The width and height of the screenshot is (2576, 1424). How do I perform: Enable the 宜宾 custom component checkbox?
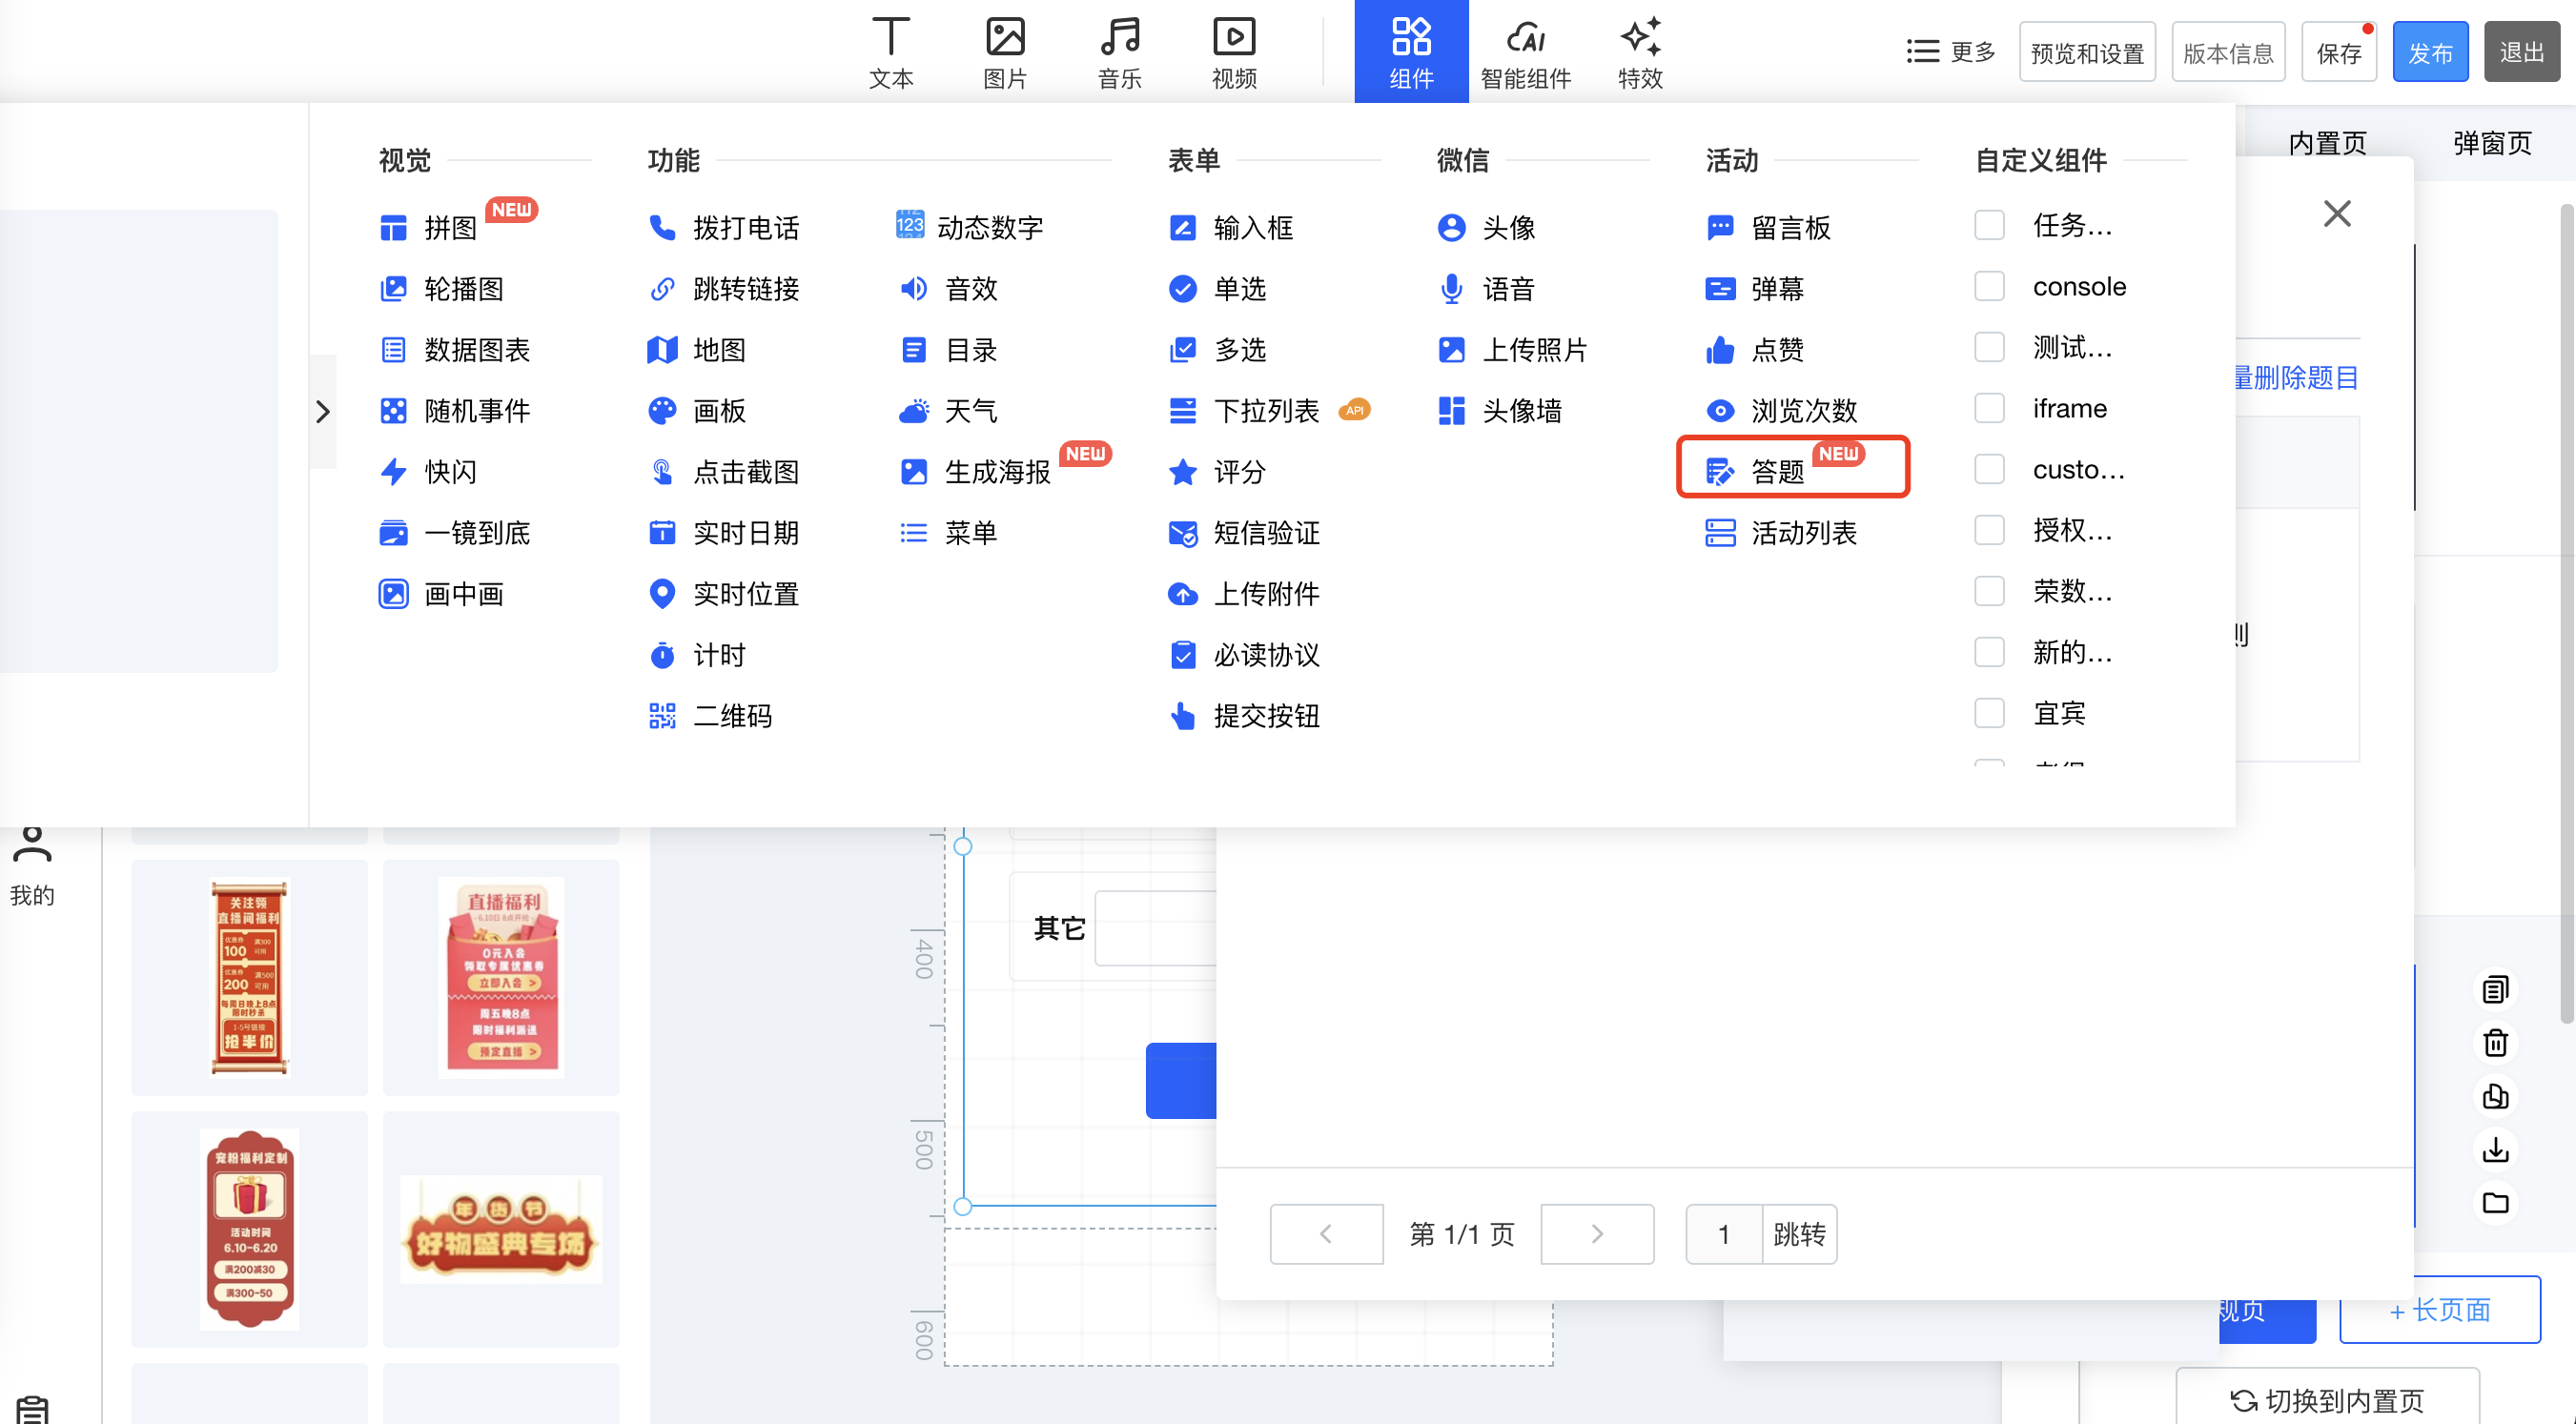click(1989, 714)
